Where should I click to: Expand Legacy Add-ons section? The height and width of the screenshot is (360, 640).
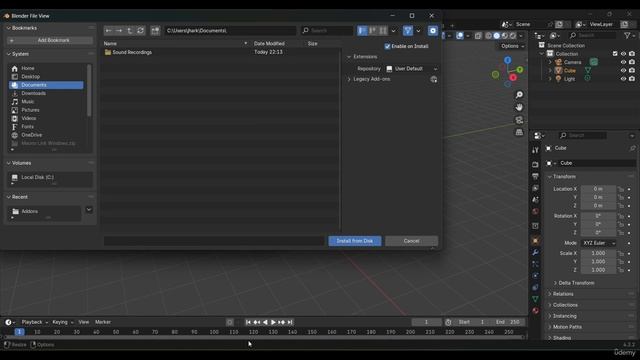[349, 79]
